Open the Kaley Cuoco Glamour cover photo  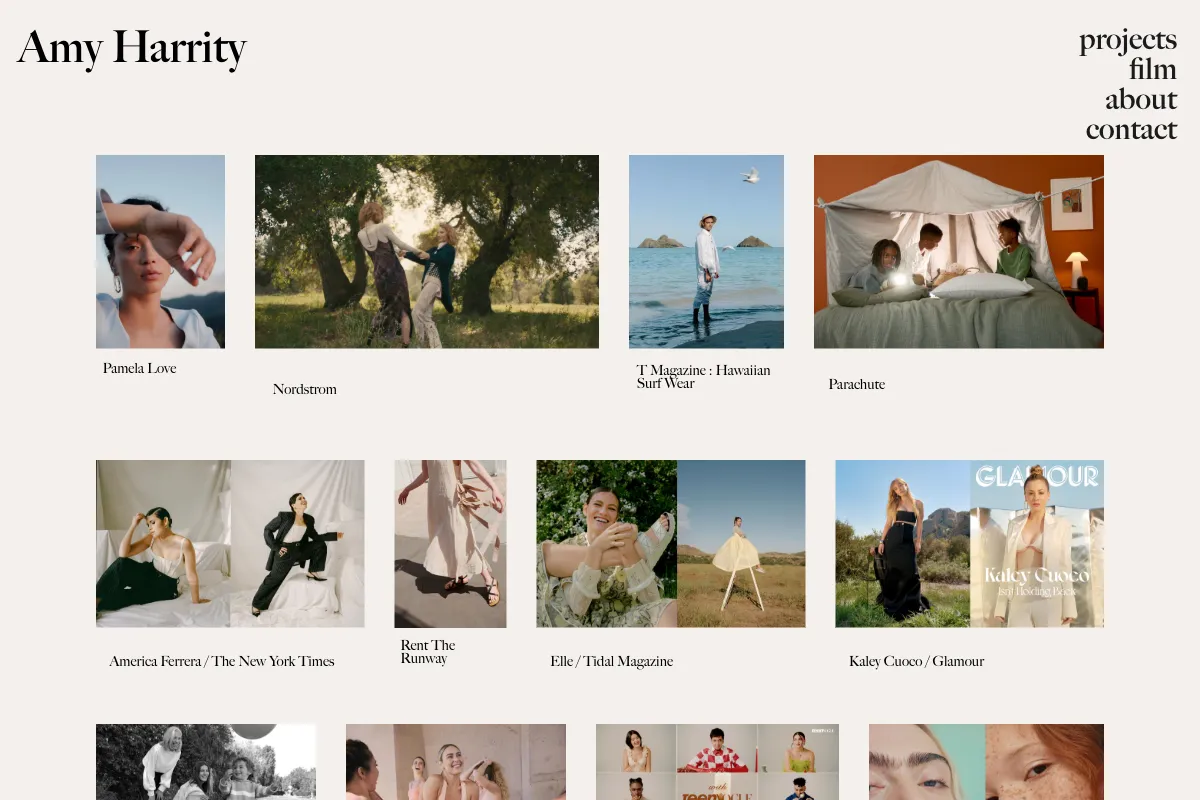[970, 543]
